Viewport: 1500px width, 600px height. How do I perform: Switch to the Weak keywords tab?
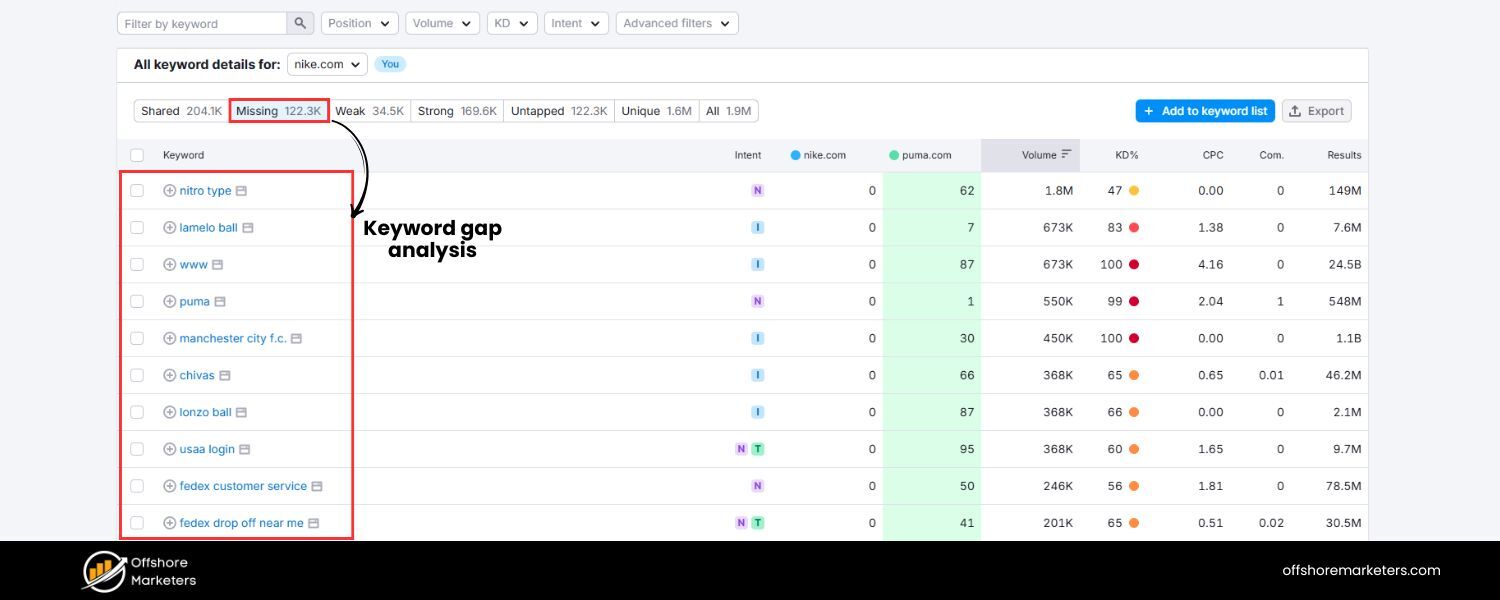370,110
